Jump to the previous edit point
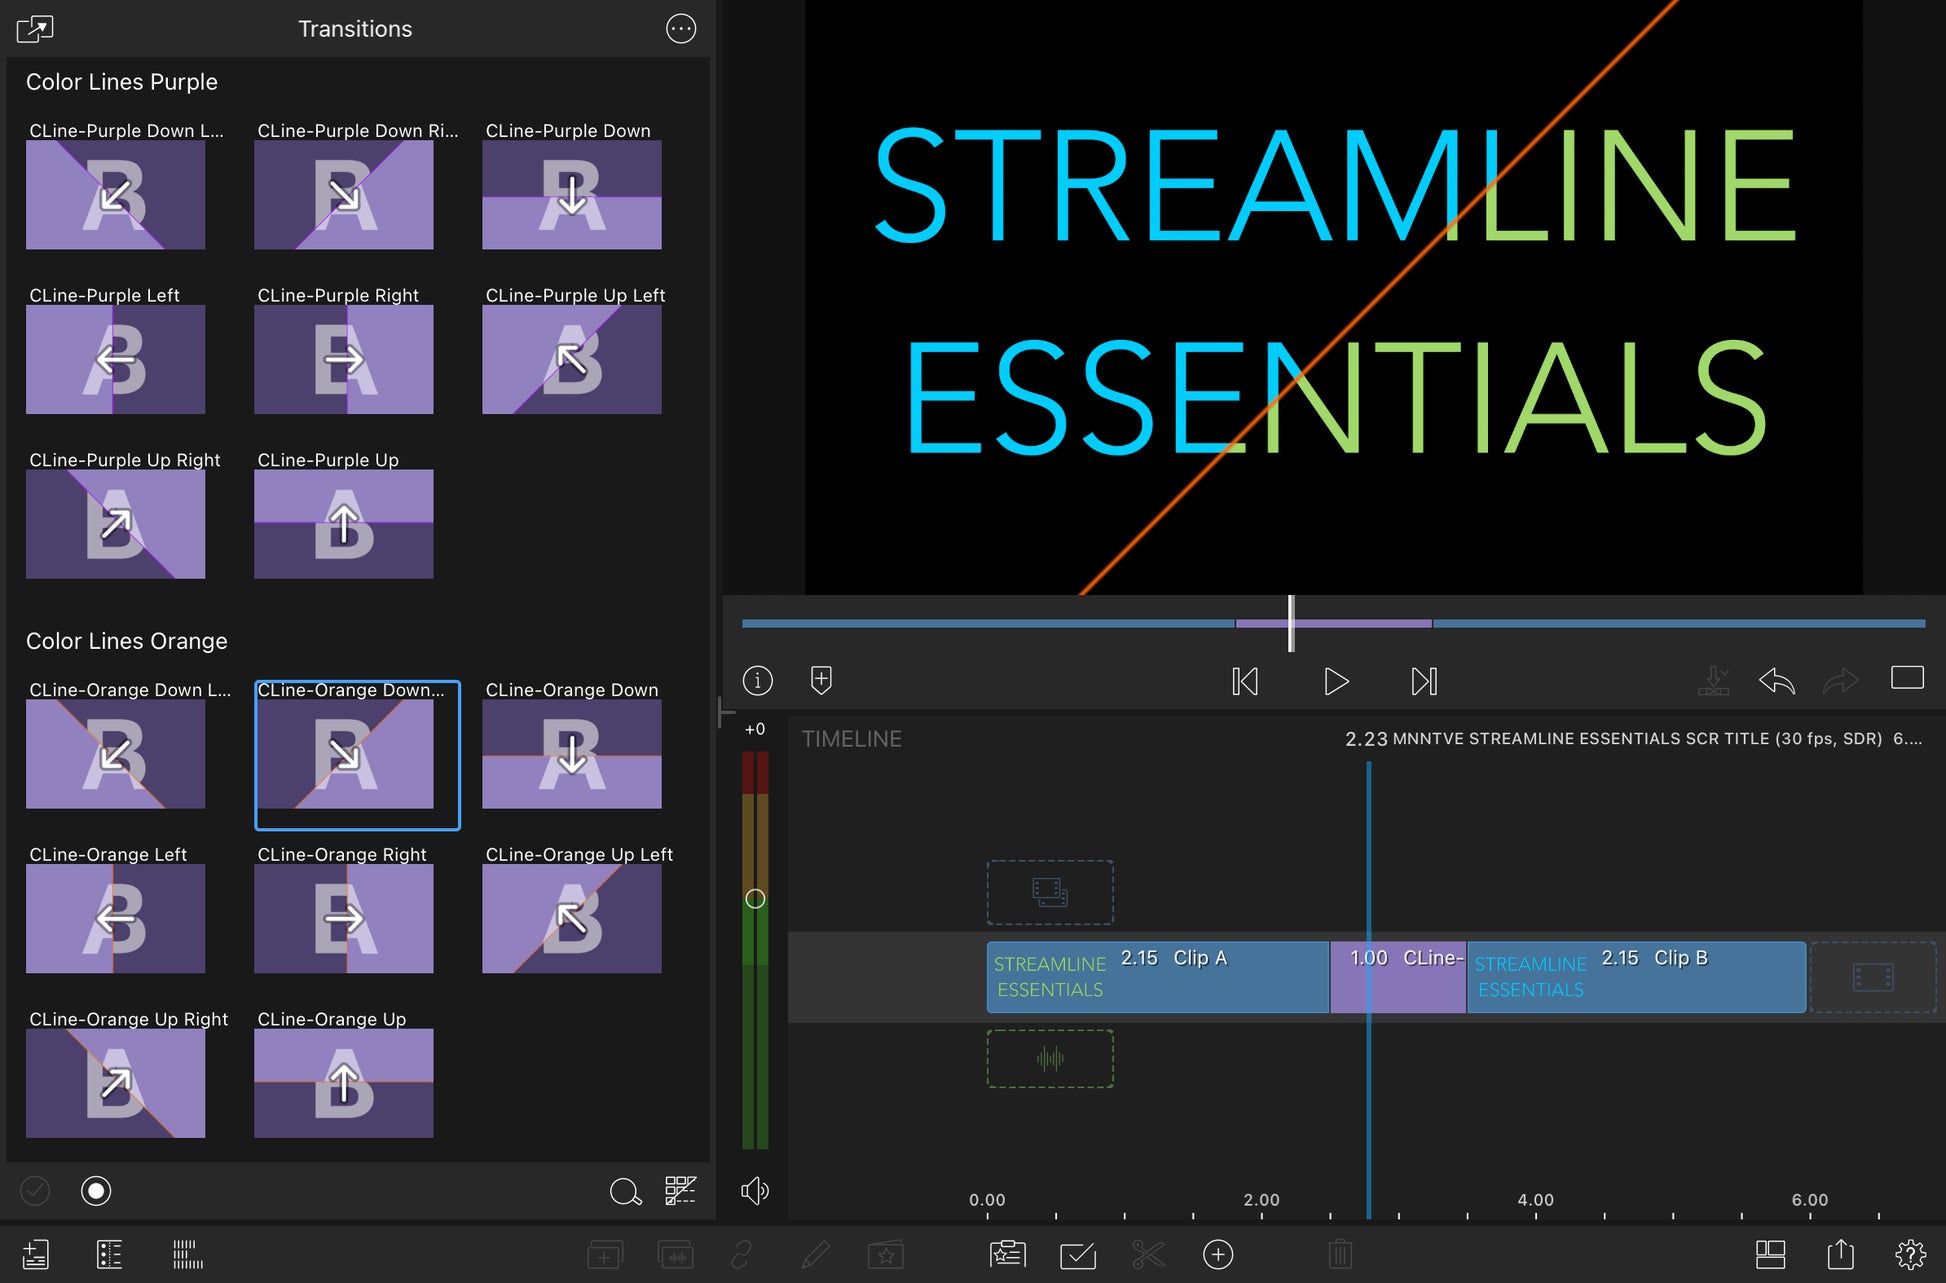 (1245, 682)
